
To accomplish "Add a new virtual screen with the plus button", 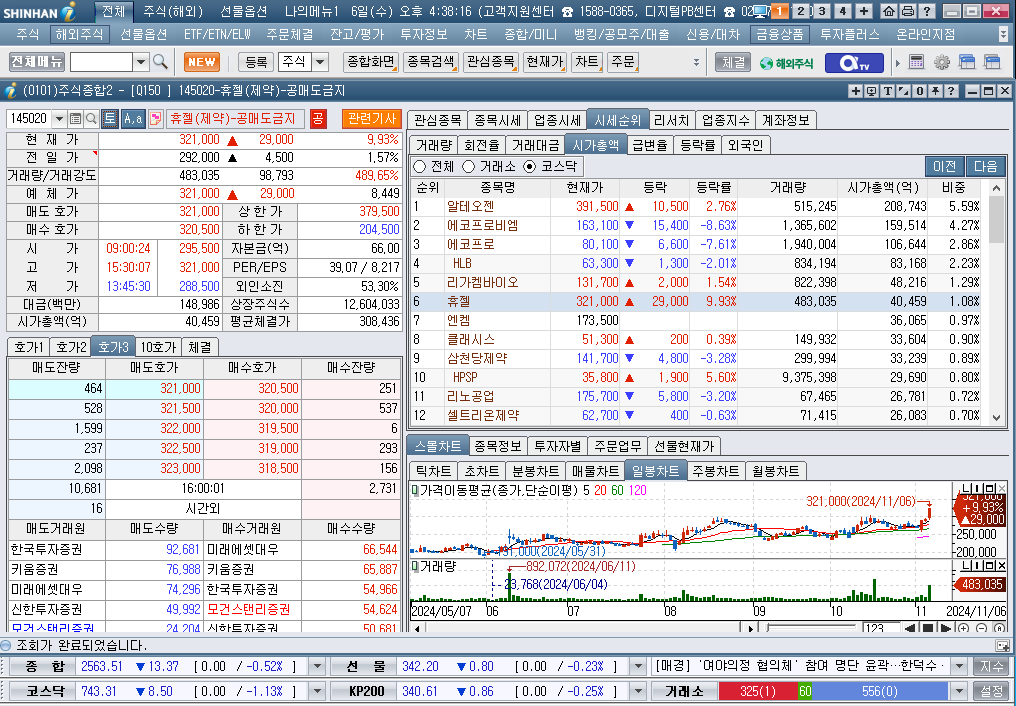I will pos(864,11).
